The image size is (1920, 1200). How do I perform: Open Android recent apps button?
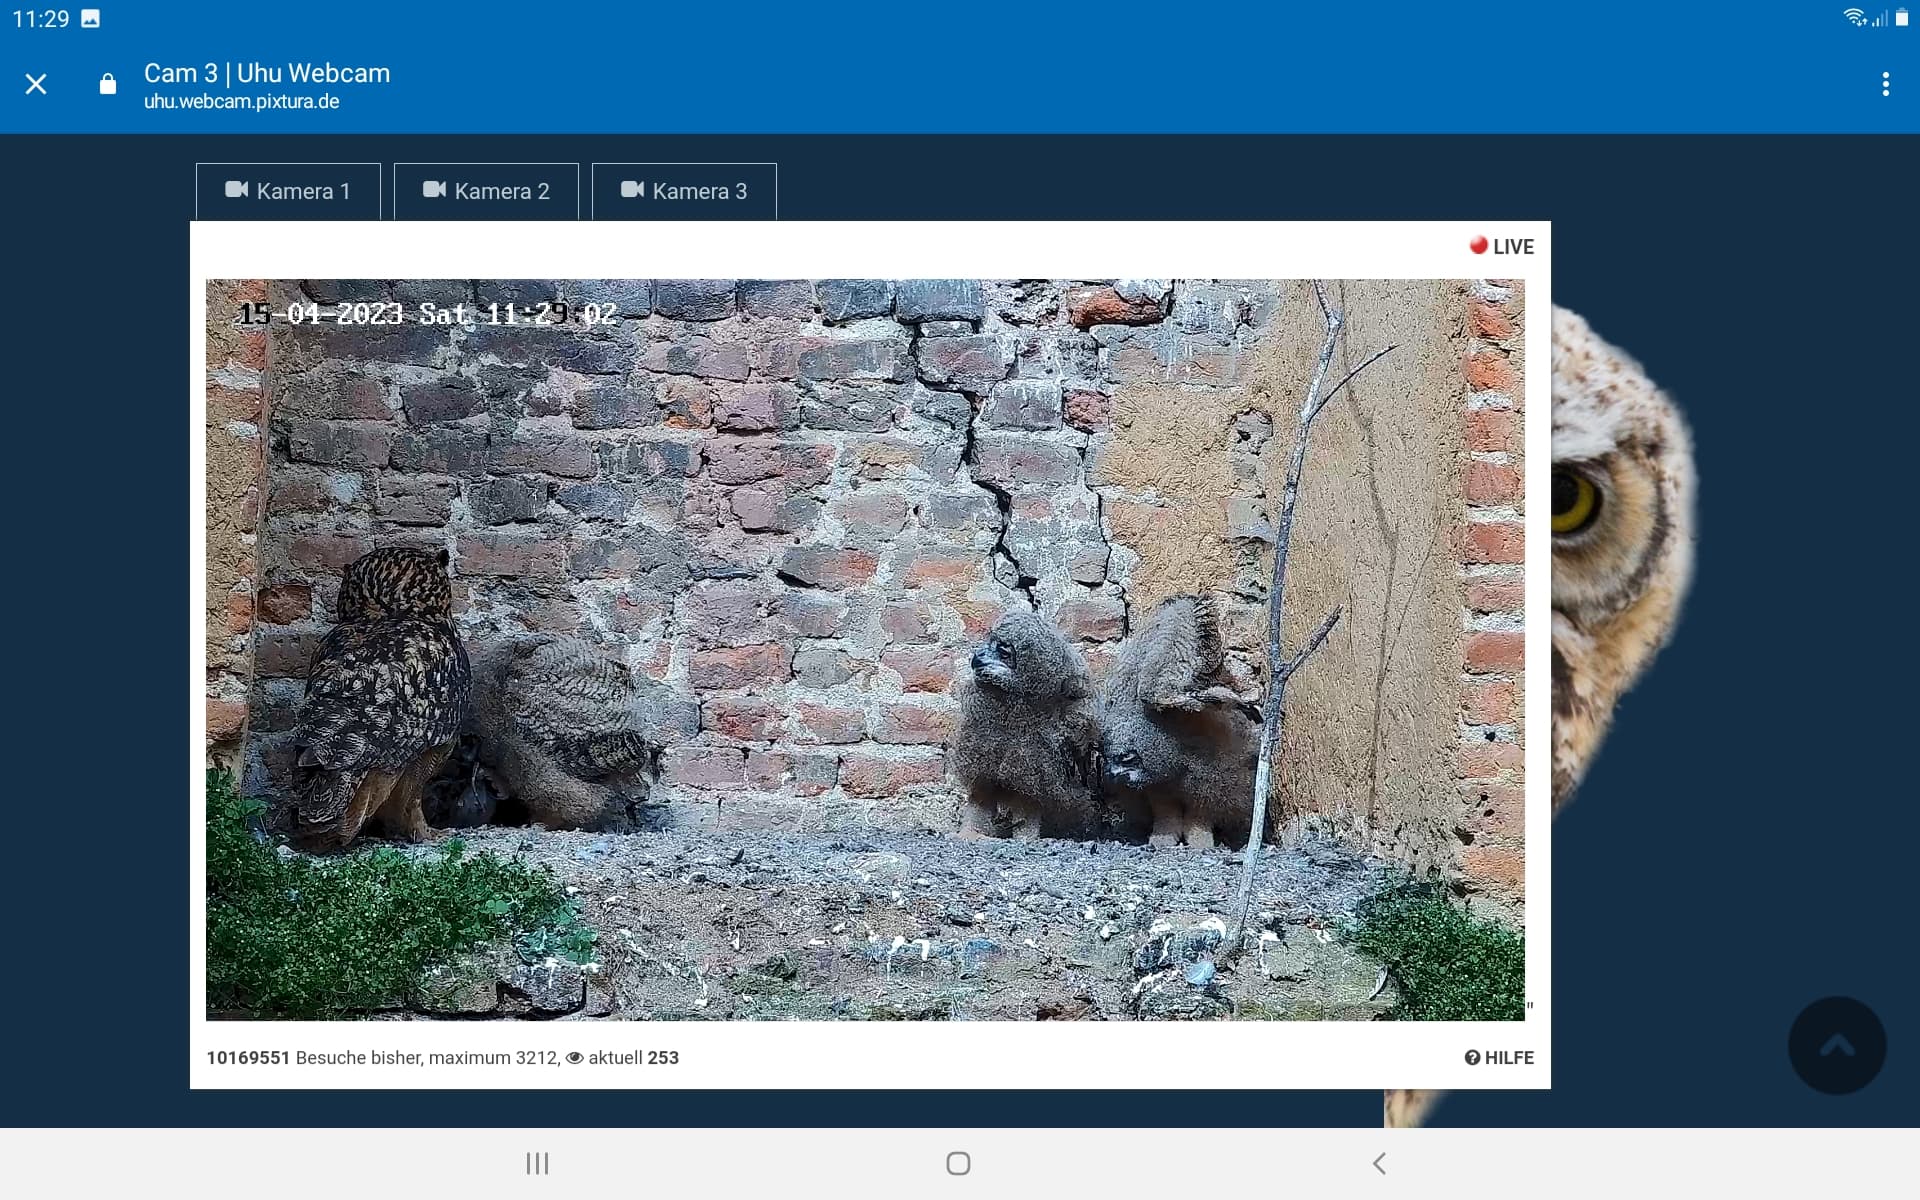click(538, 1163)
